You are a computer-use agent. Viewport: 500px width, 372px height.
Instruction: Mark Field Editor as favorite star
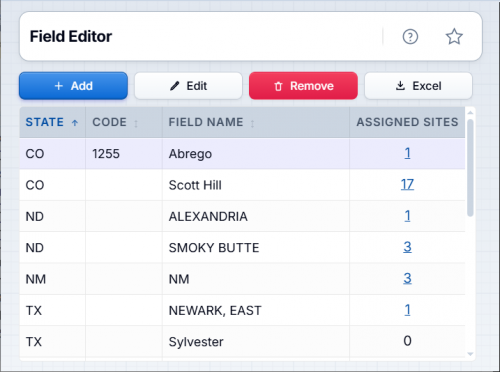pos(454,37)
